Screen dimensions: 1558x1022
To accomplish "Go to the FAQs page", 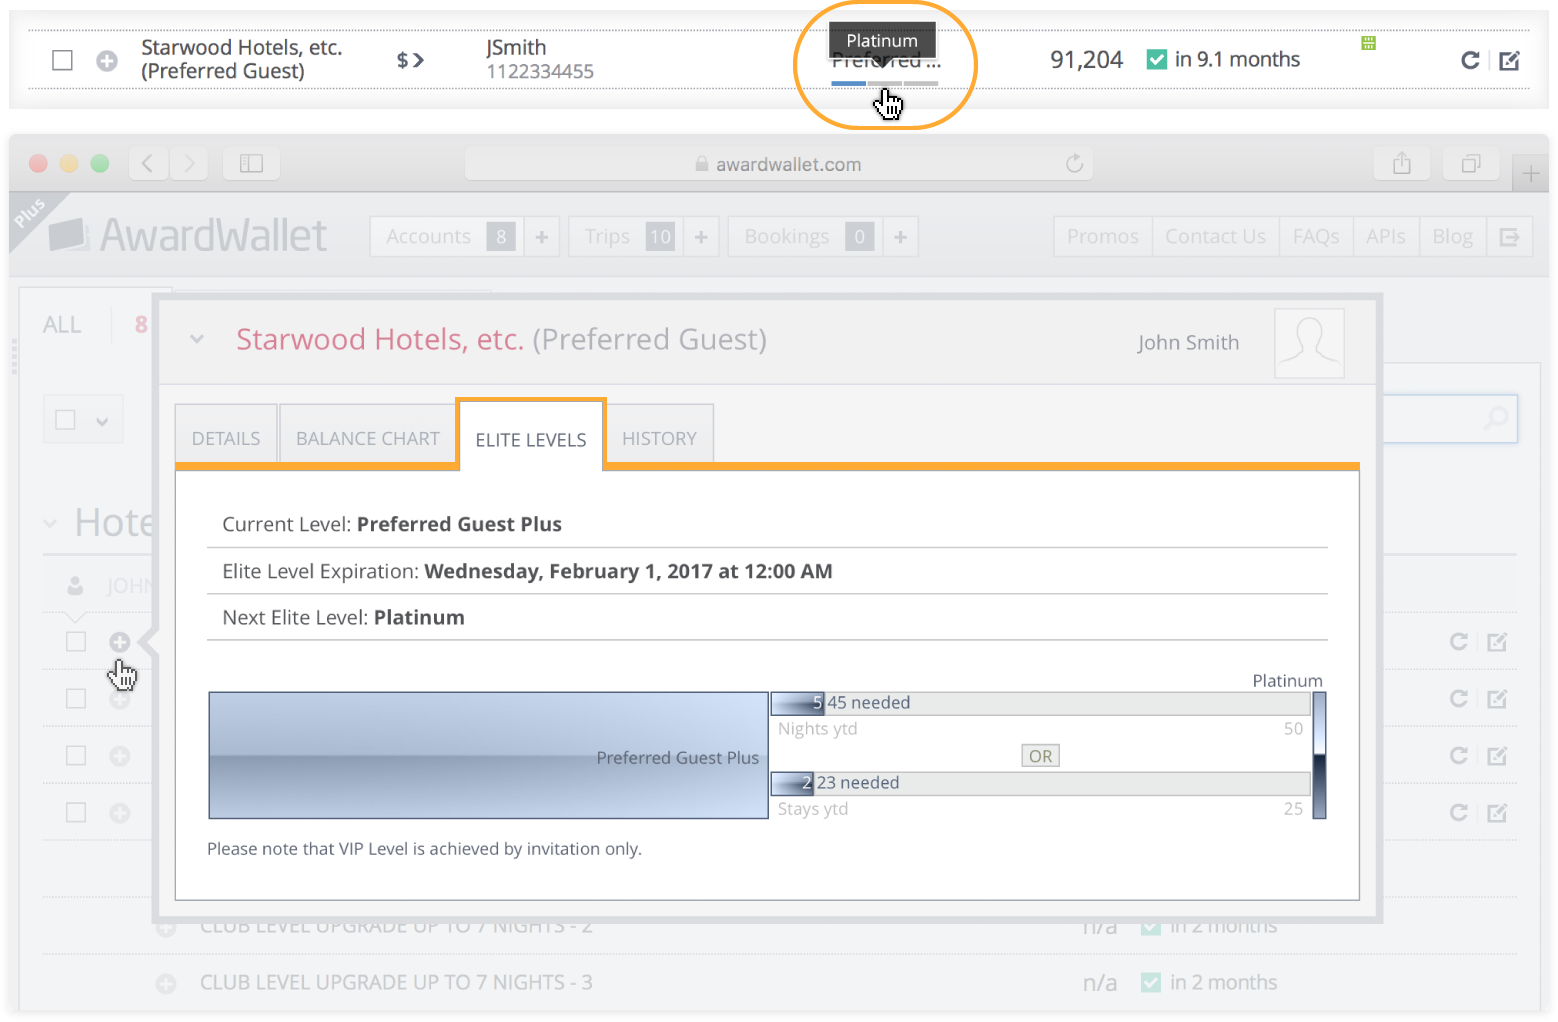I will (1316, 237).
